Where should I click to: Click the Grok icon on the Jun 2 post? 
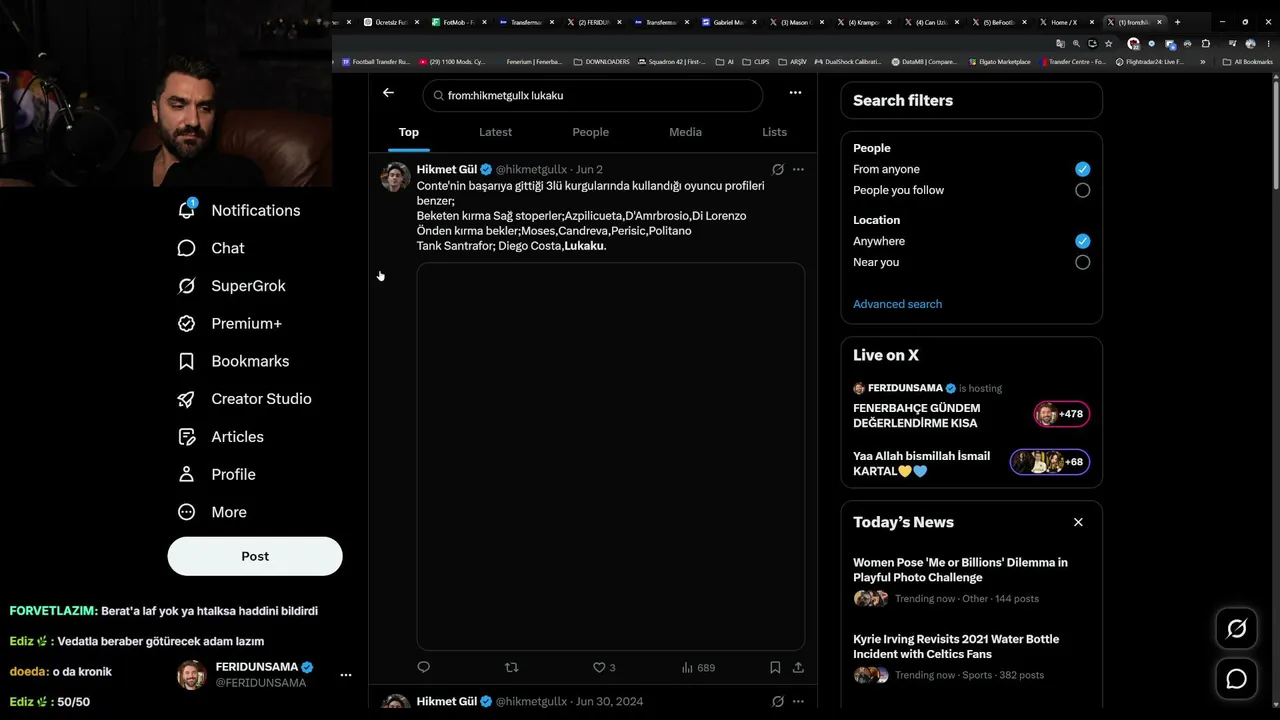click(x=778, y=170)
